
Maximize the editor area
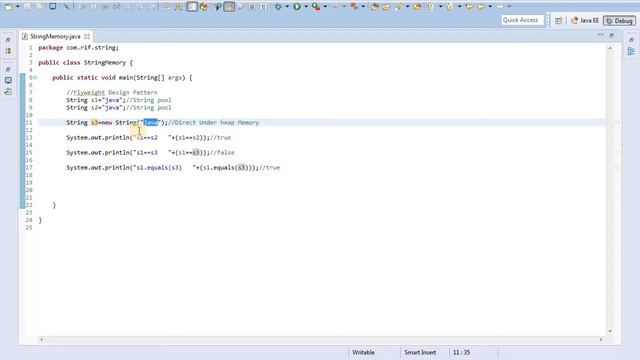611,36
